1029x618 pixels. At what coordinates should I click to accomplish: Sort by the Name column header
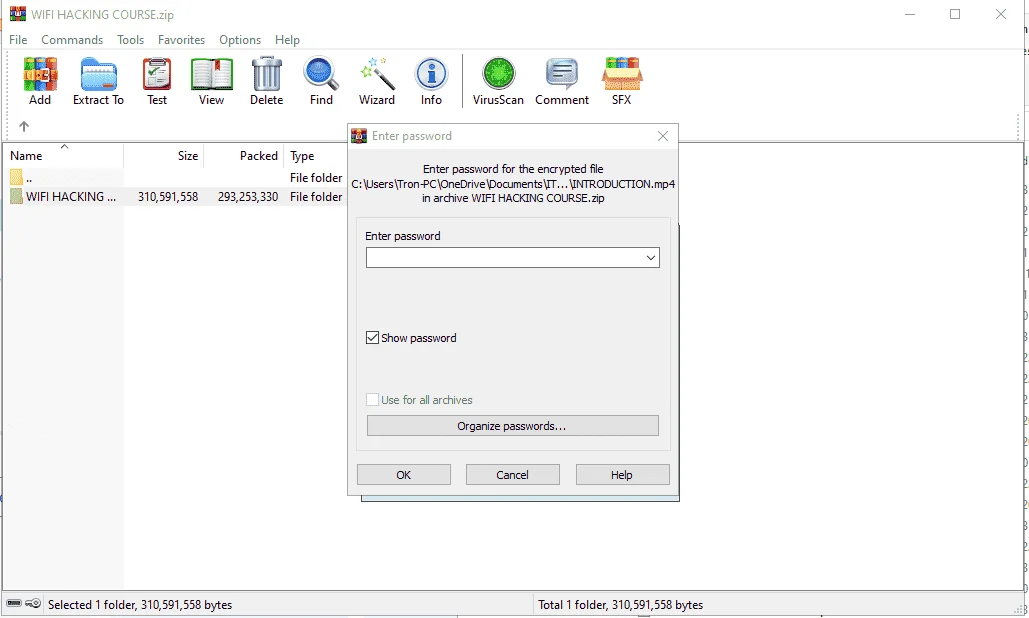pos(64,155)
